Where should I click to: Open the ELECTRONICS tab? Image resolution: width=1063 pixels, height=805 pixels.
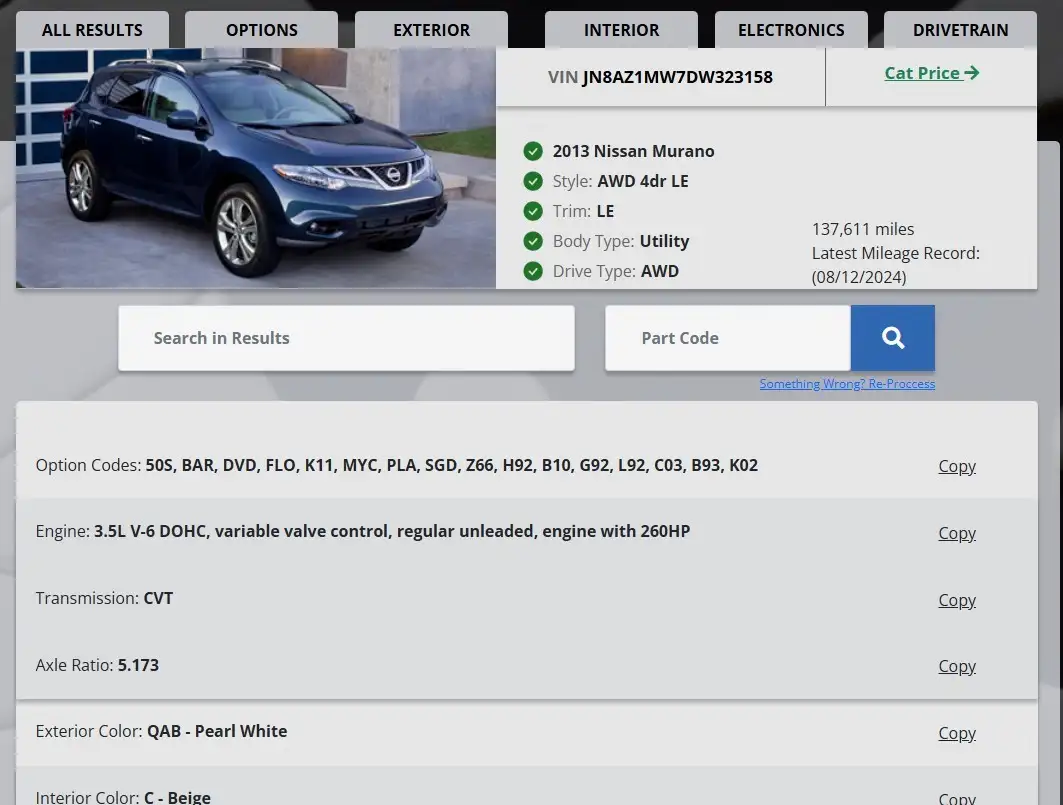point(791,30)
